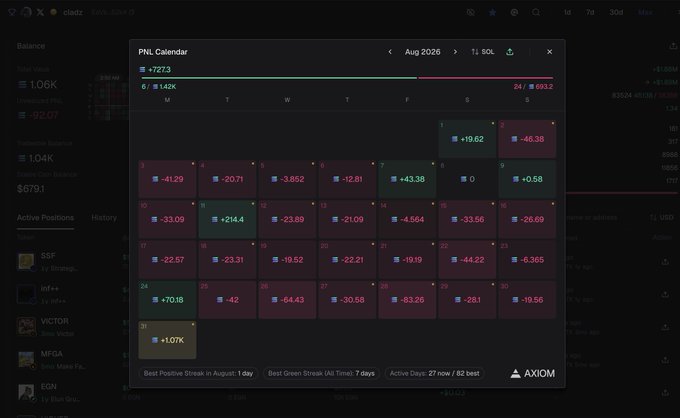Select Max timeframe in background header

click(645, 12)
